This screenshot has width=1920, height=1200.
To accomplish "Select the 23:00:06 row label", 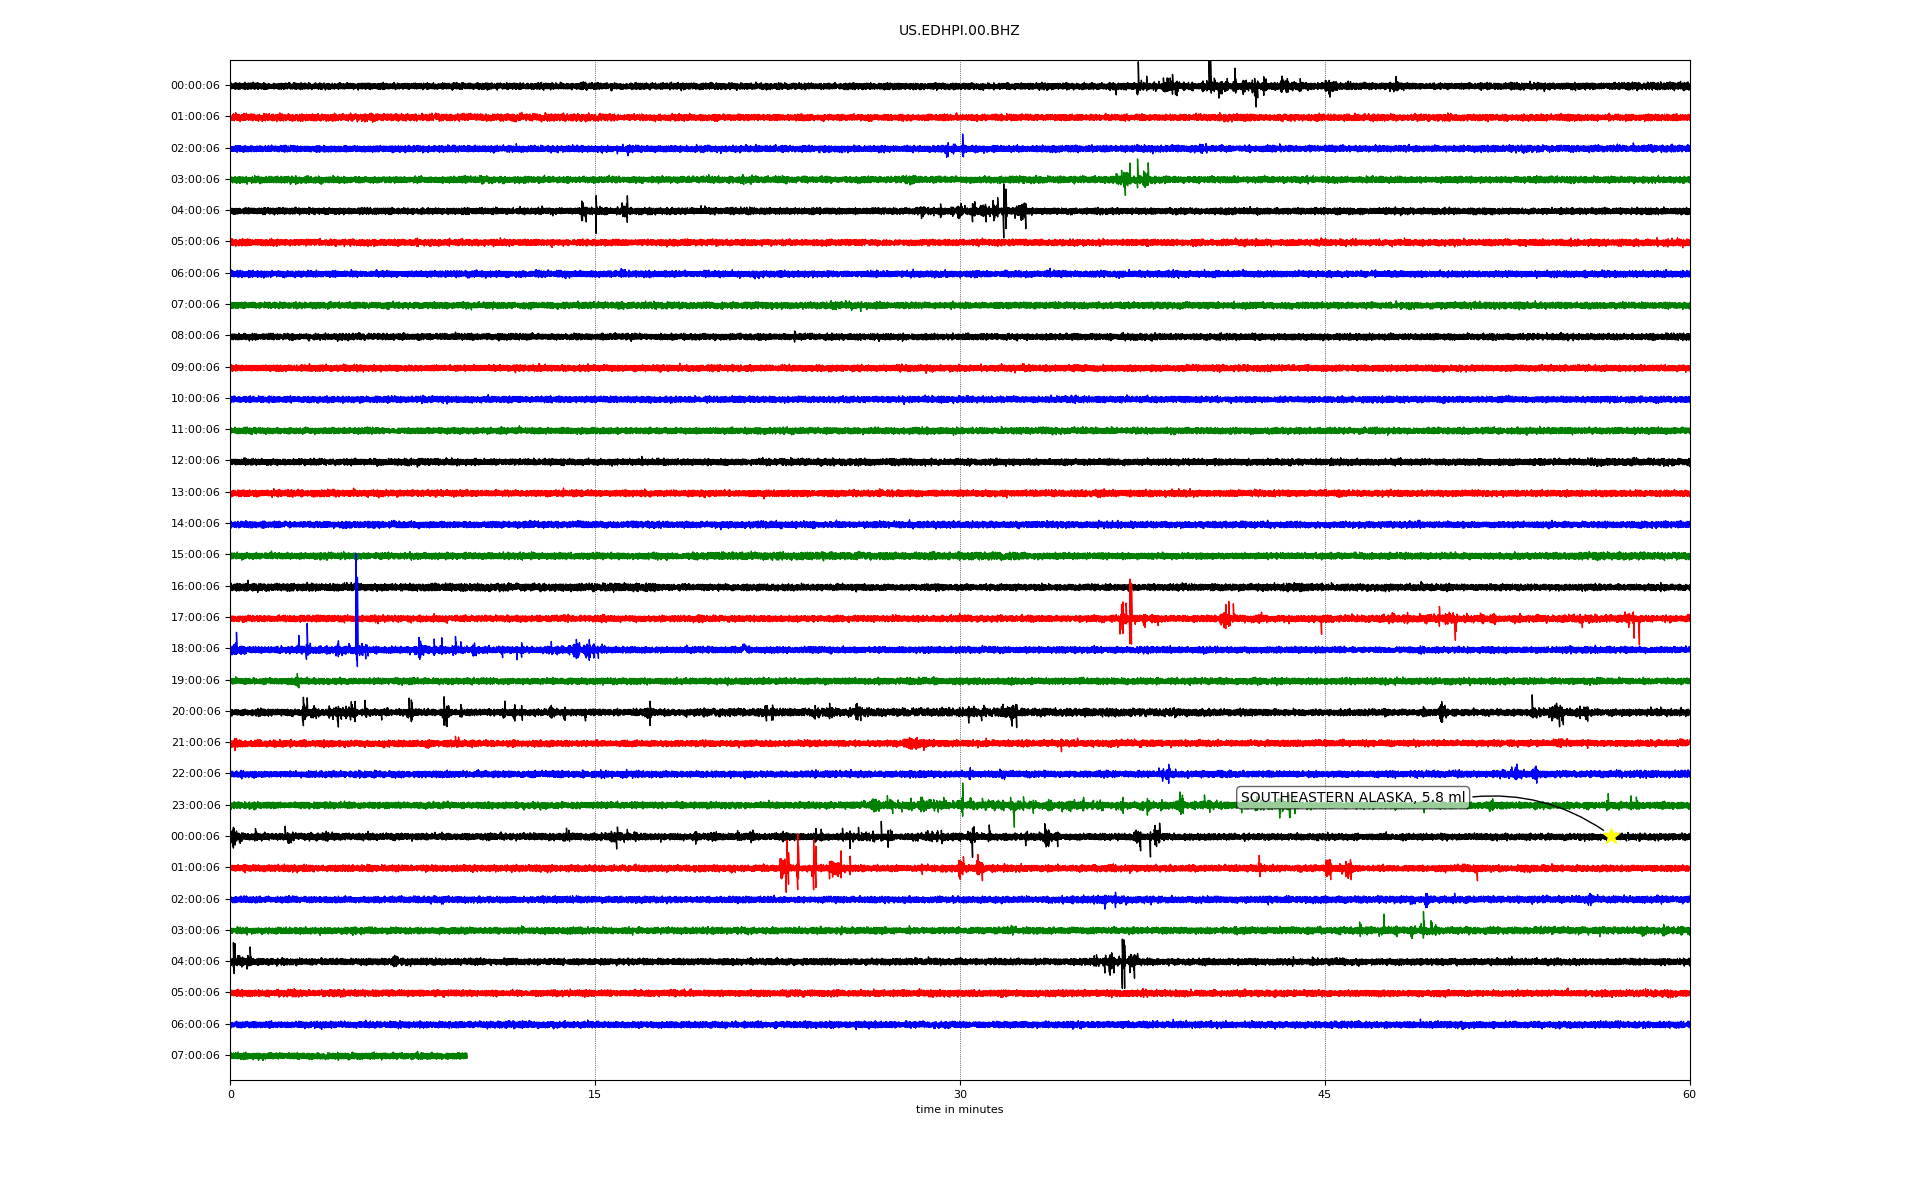I will point(195,805).
